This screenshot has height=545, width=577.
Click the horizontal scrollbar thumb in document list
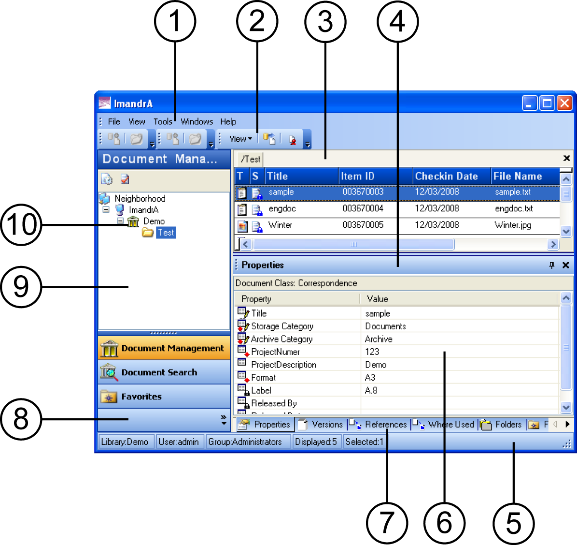click(354, 244)
